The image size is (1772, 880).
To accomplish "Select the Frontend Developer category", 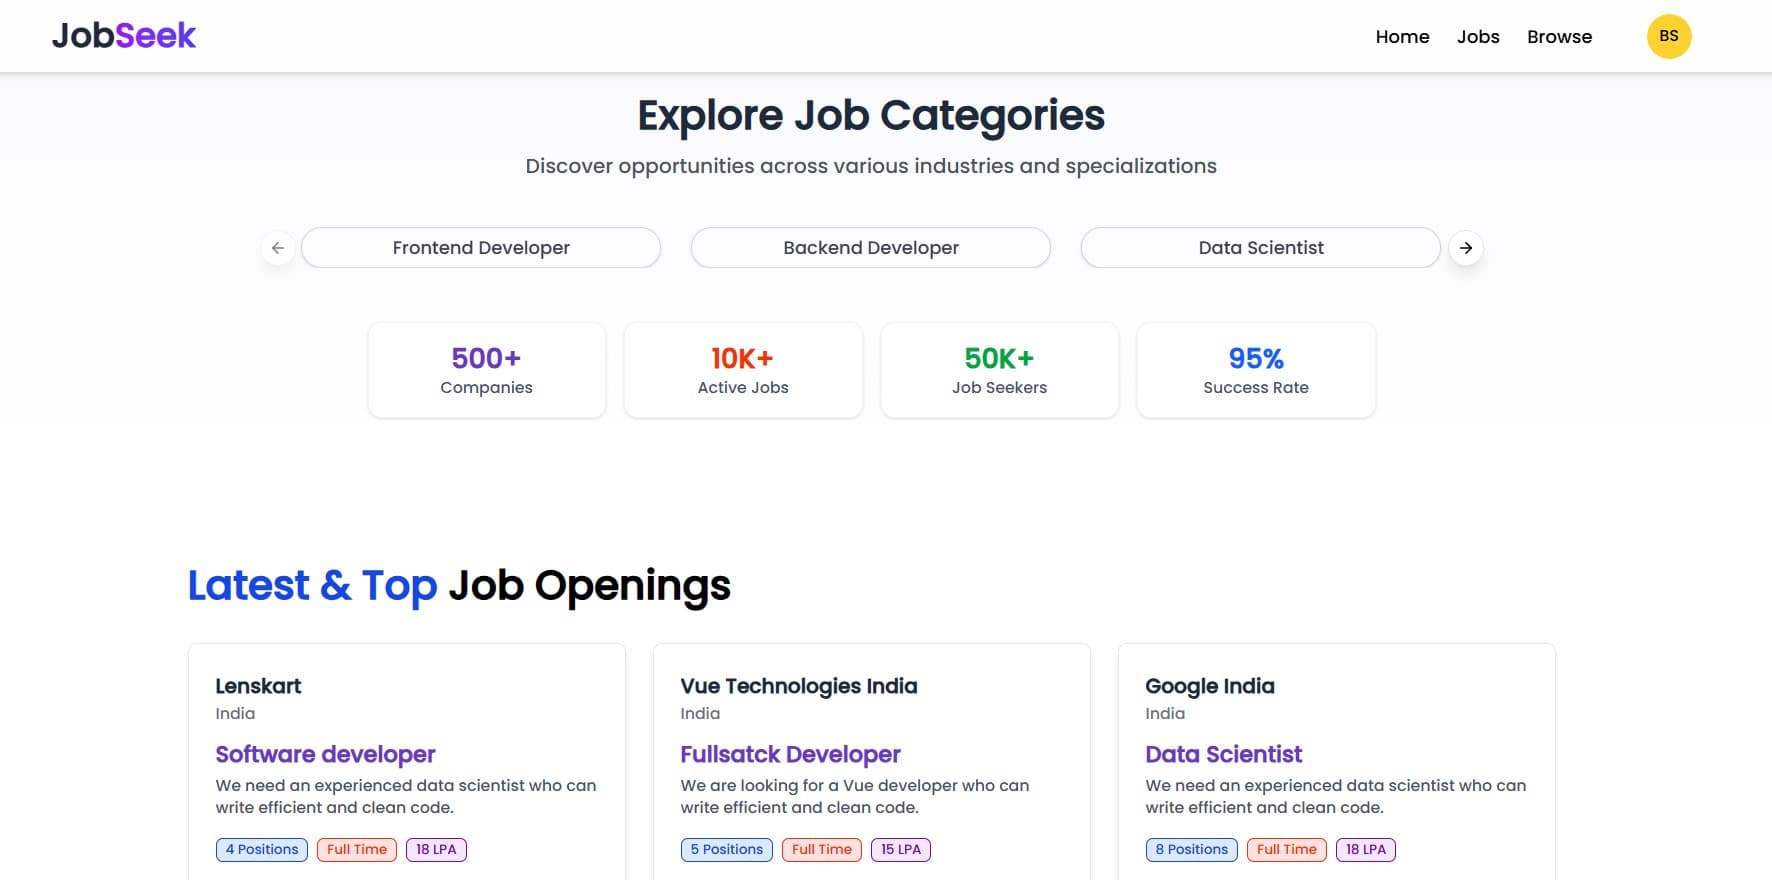I will [x=481, y=247].
